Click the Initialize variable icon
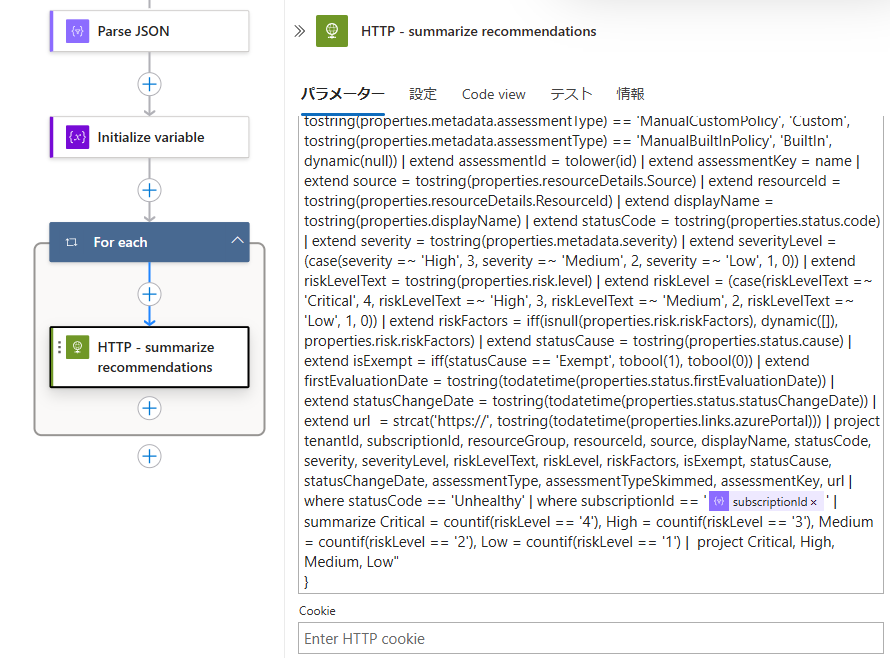Viewport: 890px width, 658px height. (77, 137)
